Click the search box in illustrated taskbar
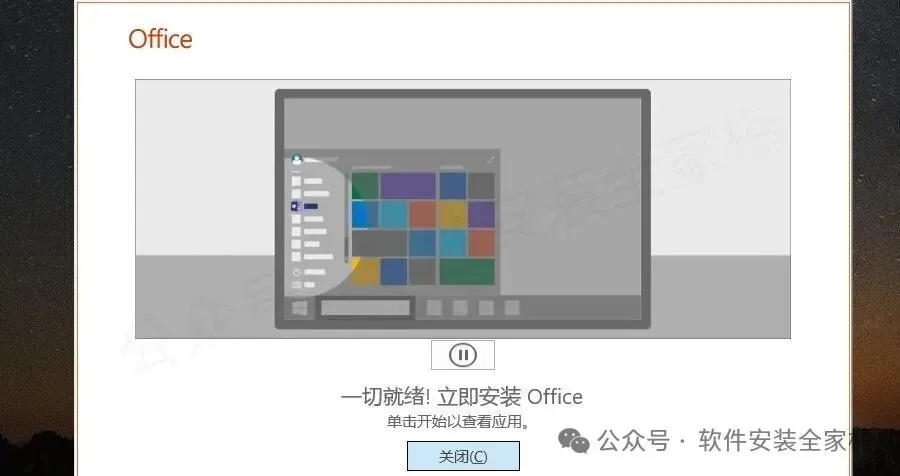900x476 pixels. point(365,308)
